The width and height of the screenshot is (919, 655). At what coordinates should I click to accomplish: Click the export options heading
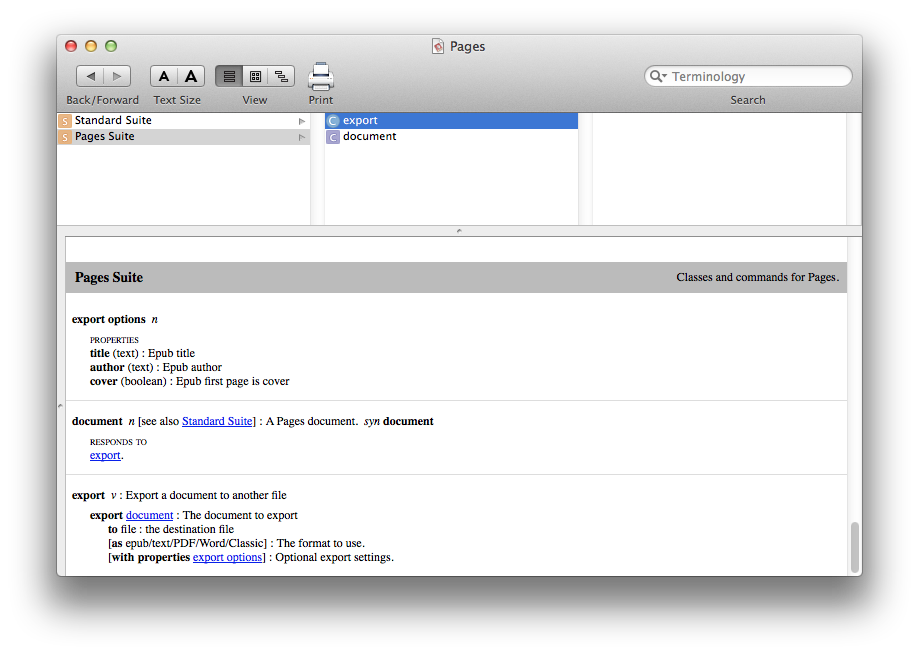(108, 319)
